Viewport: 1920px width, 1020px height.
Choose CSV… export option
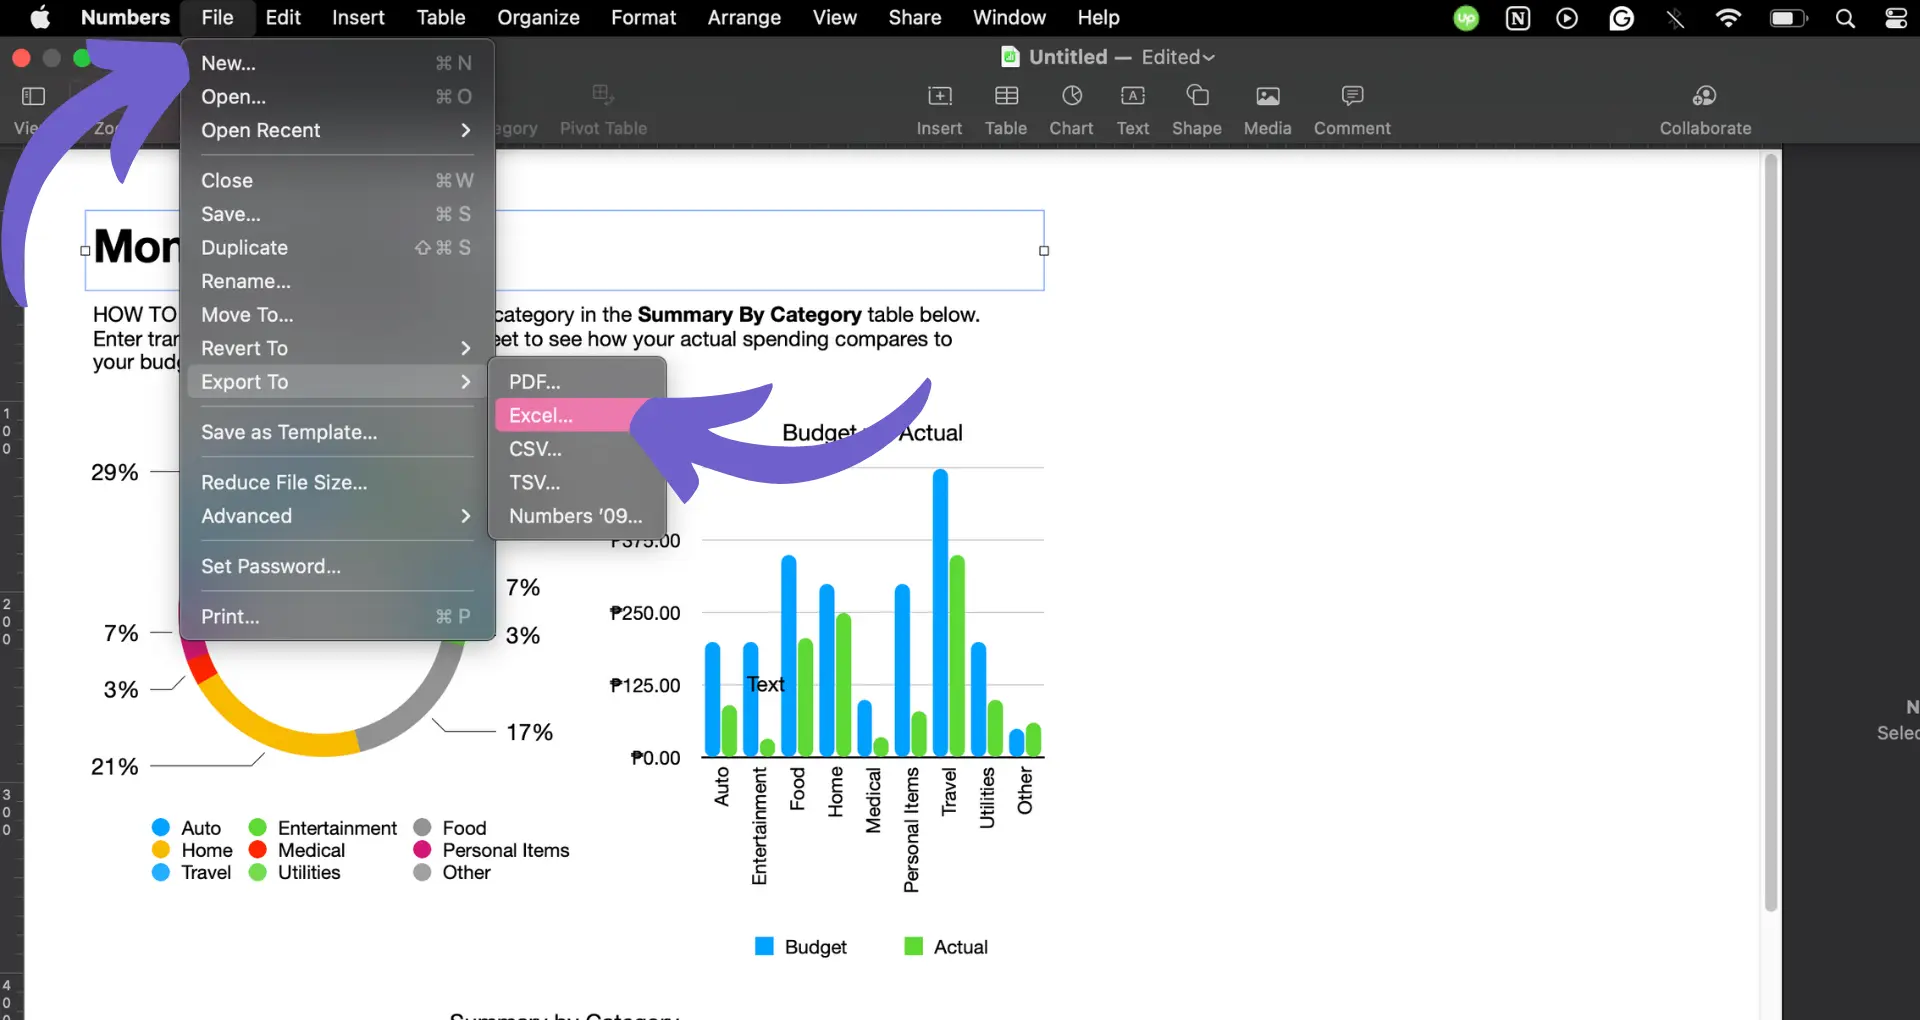[579, 449]
